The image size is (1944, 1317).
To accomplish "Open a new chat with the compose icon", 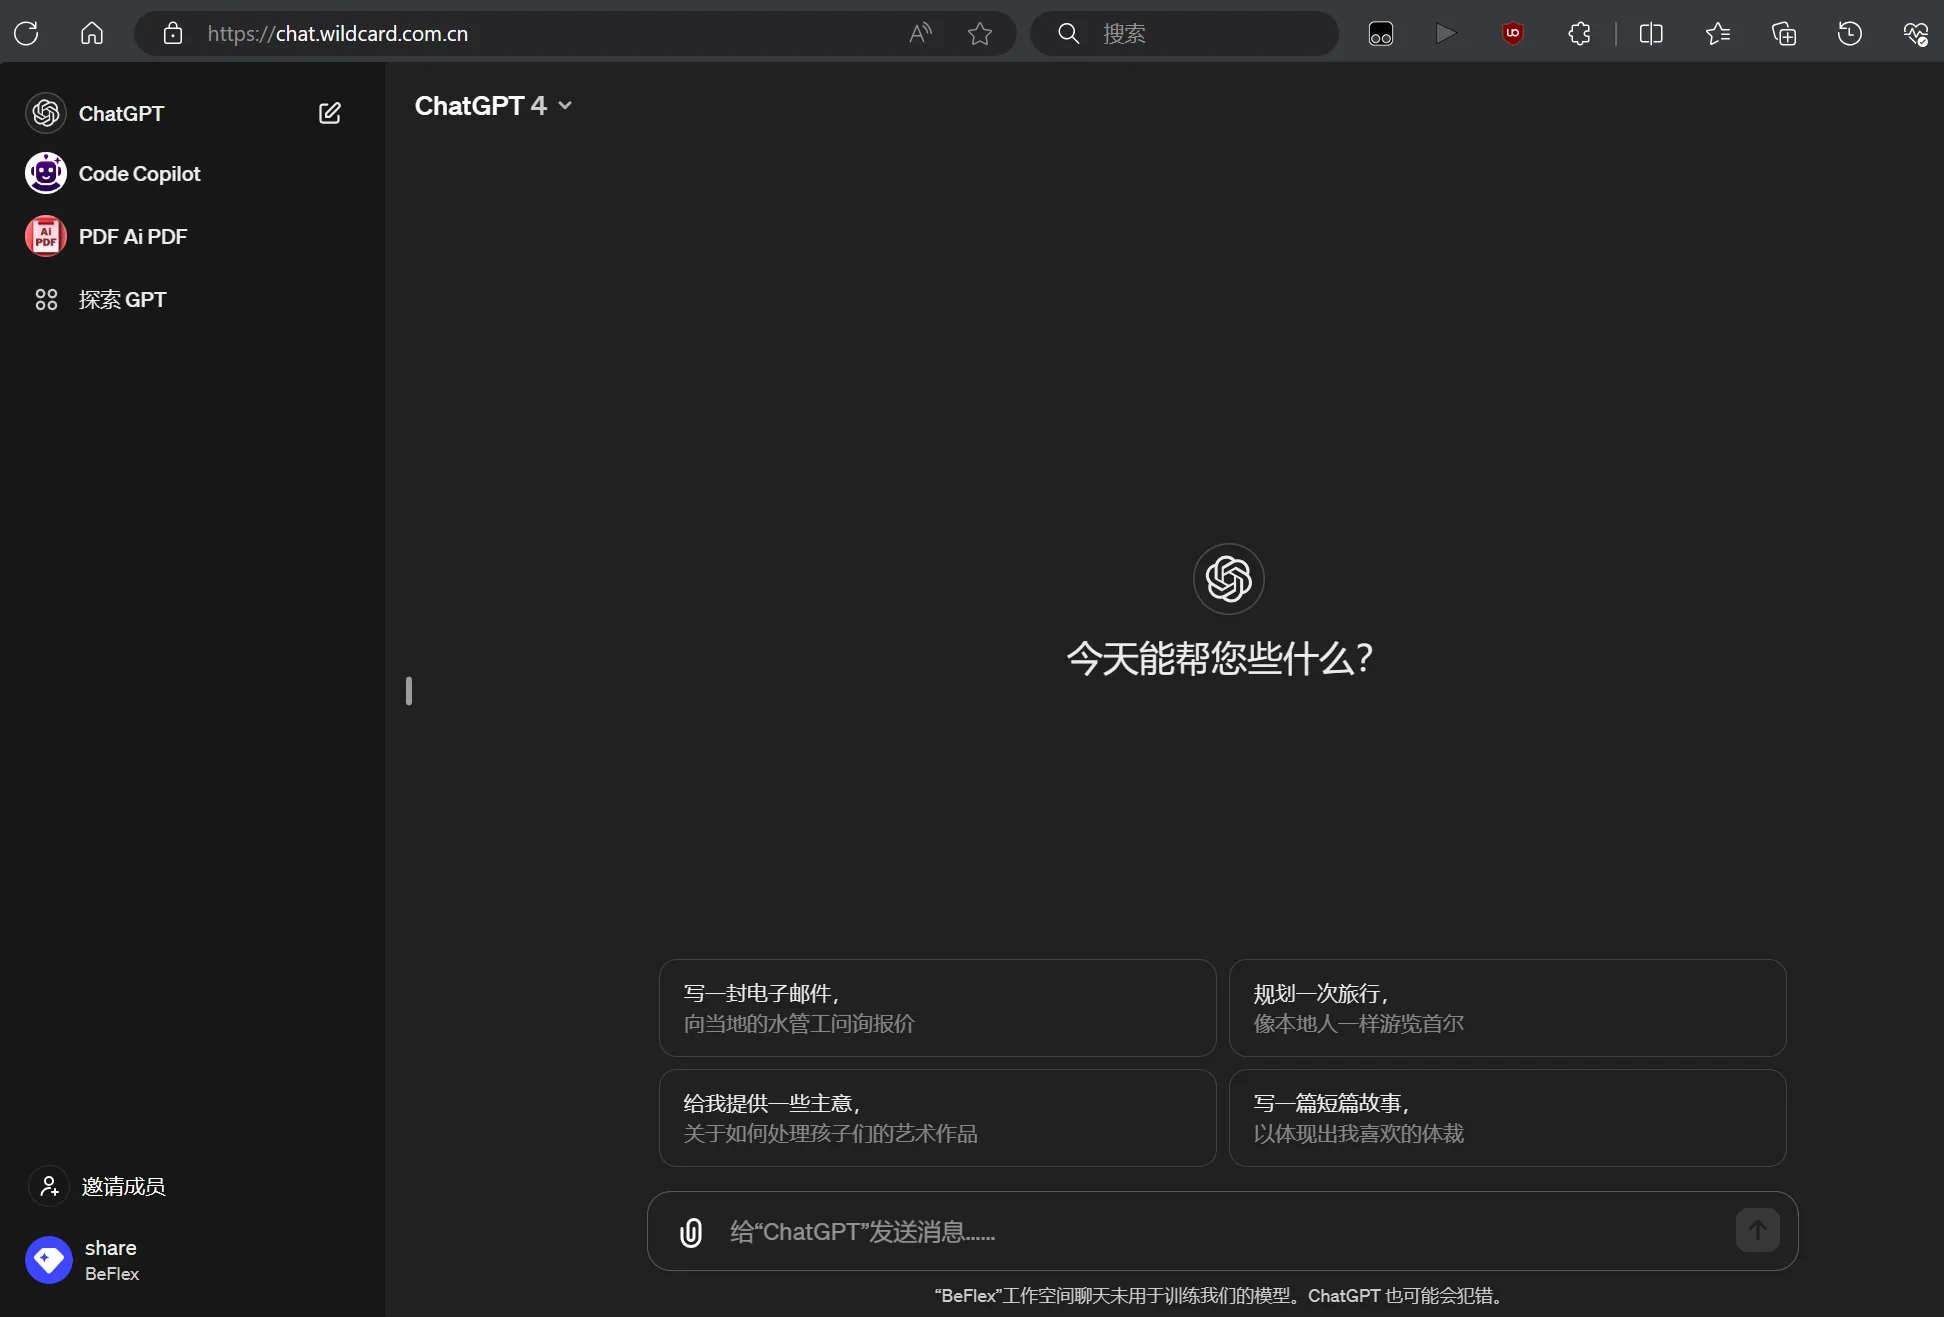I will pyautogui.click(x=330, y=113).
